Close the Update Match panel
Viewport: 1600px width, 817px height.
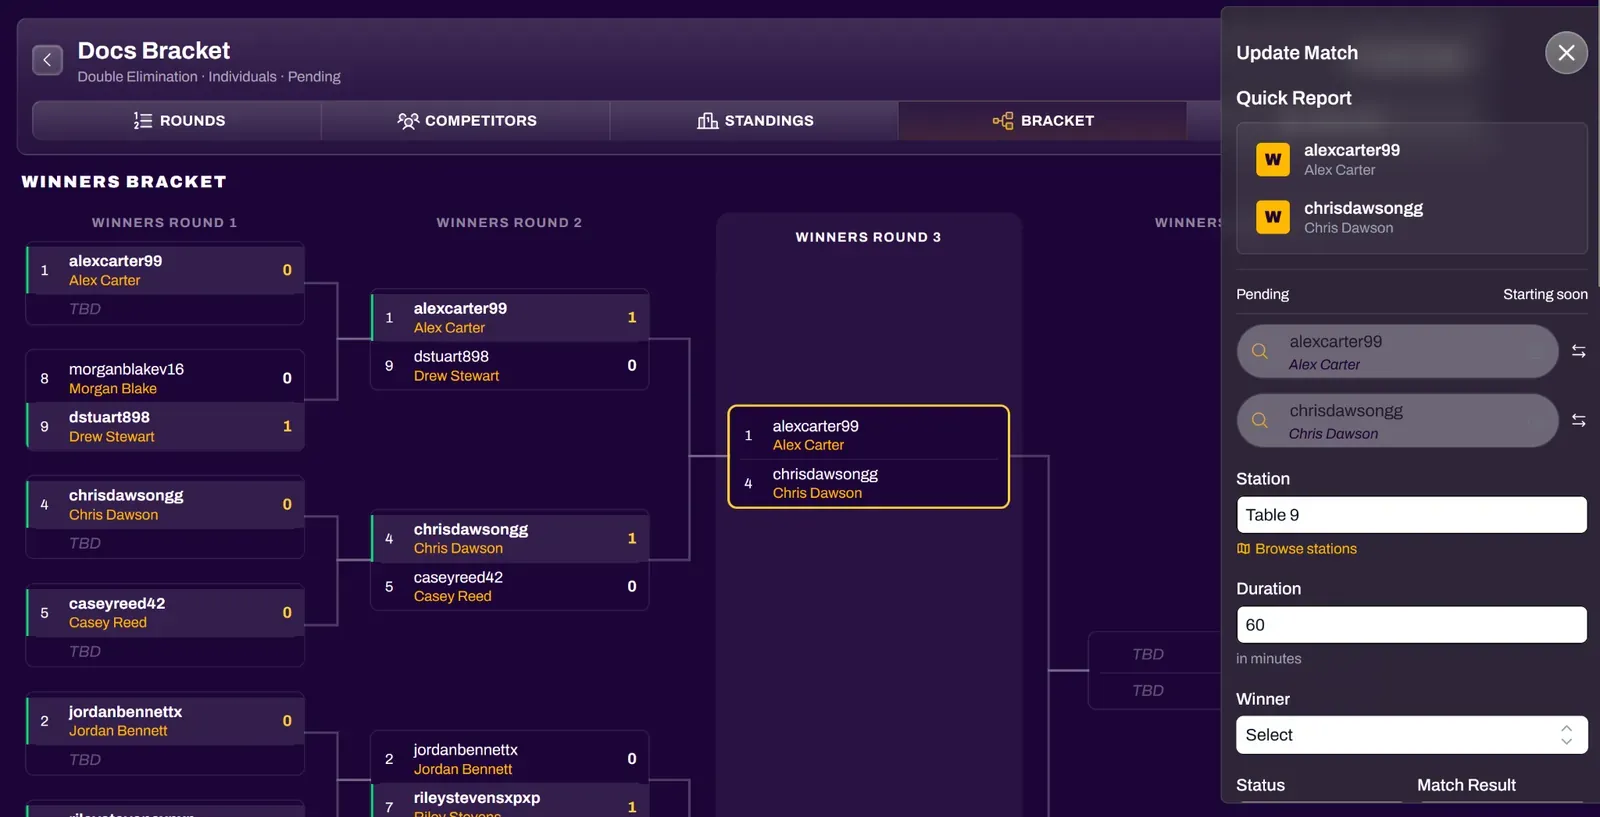[1566, 53]
